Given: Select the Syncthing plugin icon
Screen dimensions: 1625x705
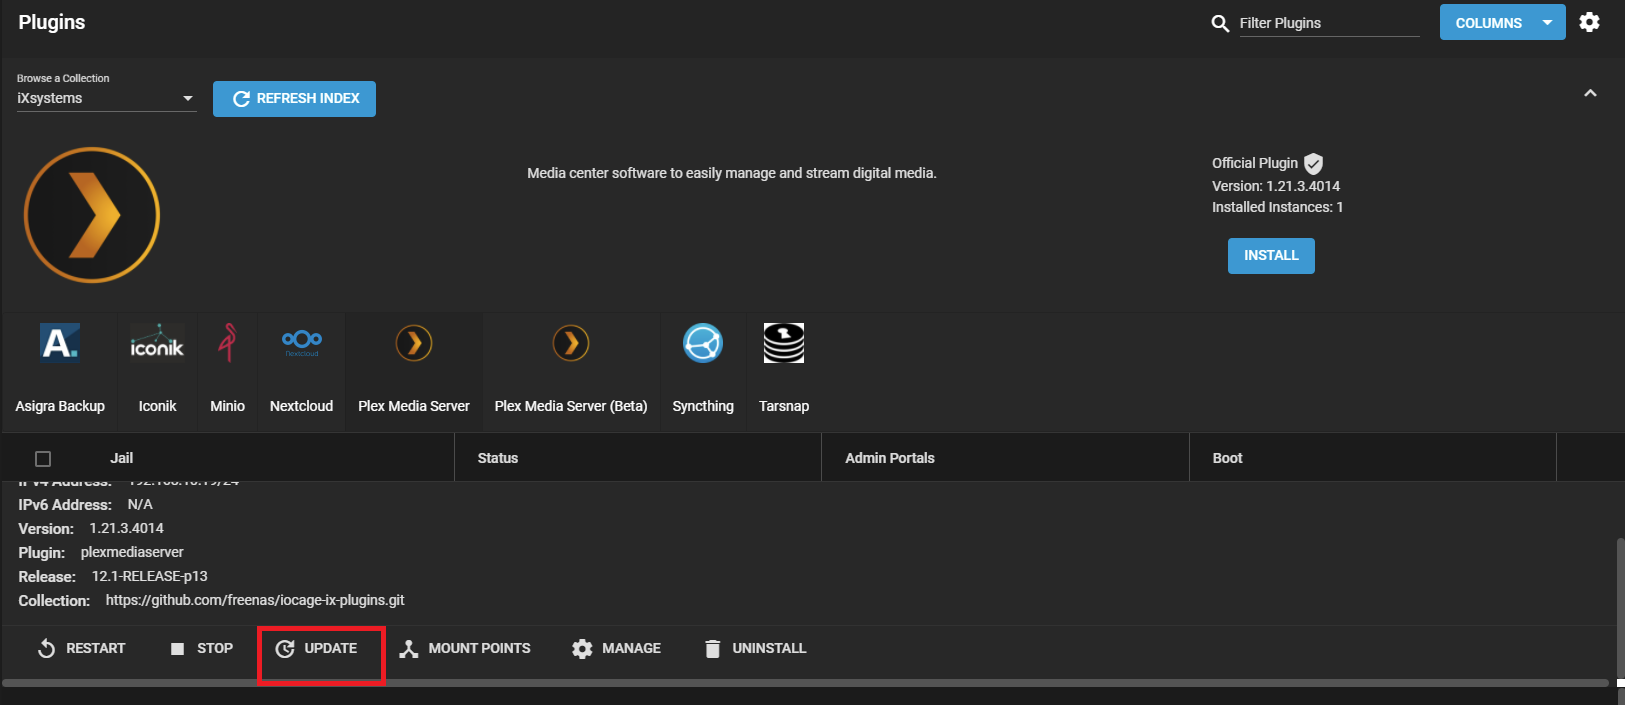Looking at the screenshot, I should point(703,343).
